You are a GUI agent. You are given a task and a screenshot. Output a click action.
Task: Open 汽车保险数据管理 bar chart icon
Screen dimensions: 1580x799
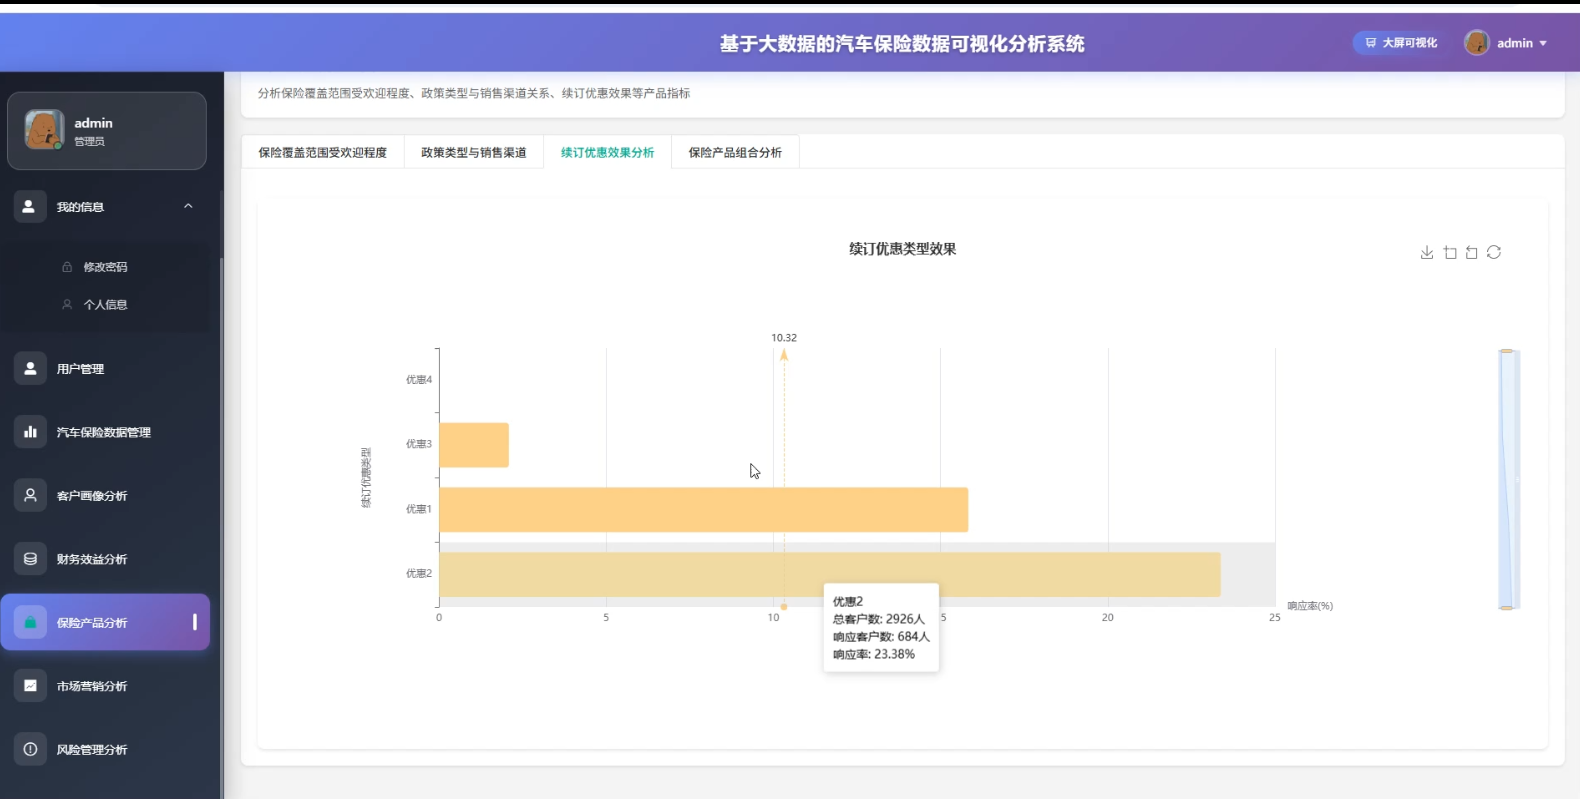pyautogui.click(x=30, y=432)
